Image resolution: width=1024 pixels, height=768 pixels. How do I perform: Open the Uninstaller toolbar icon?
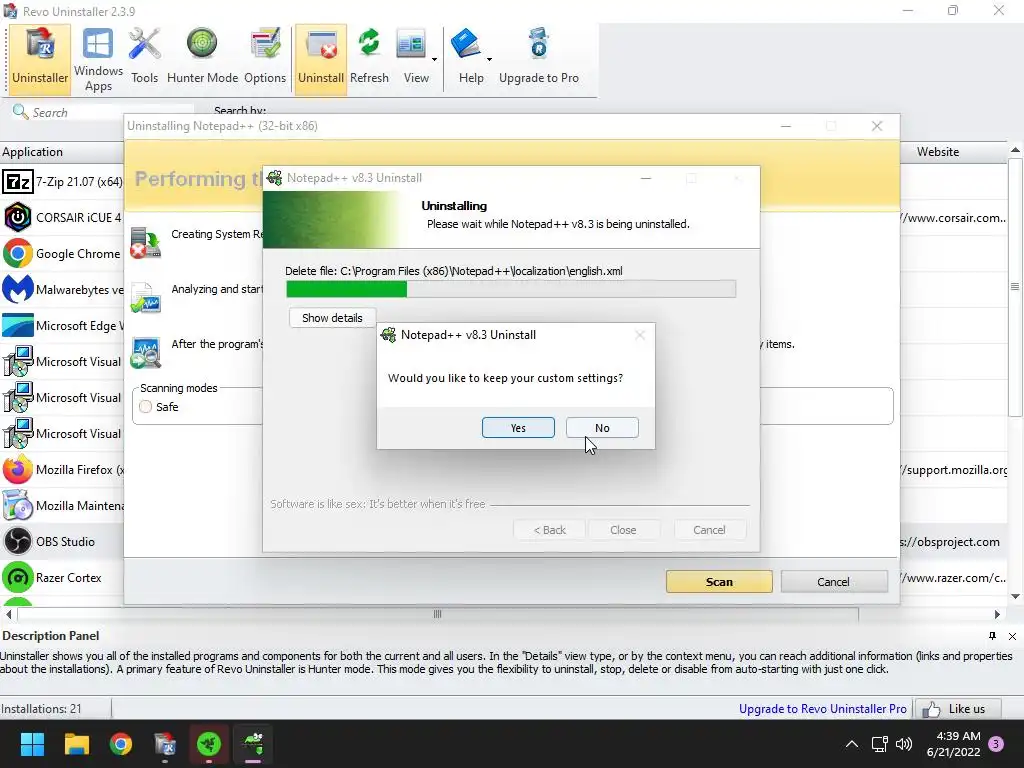[40, 59]
